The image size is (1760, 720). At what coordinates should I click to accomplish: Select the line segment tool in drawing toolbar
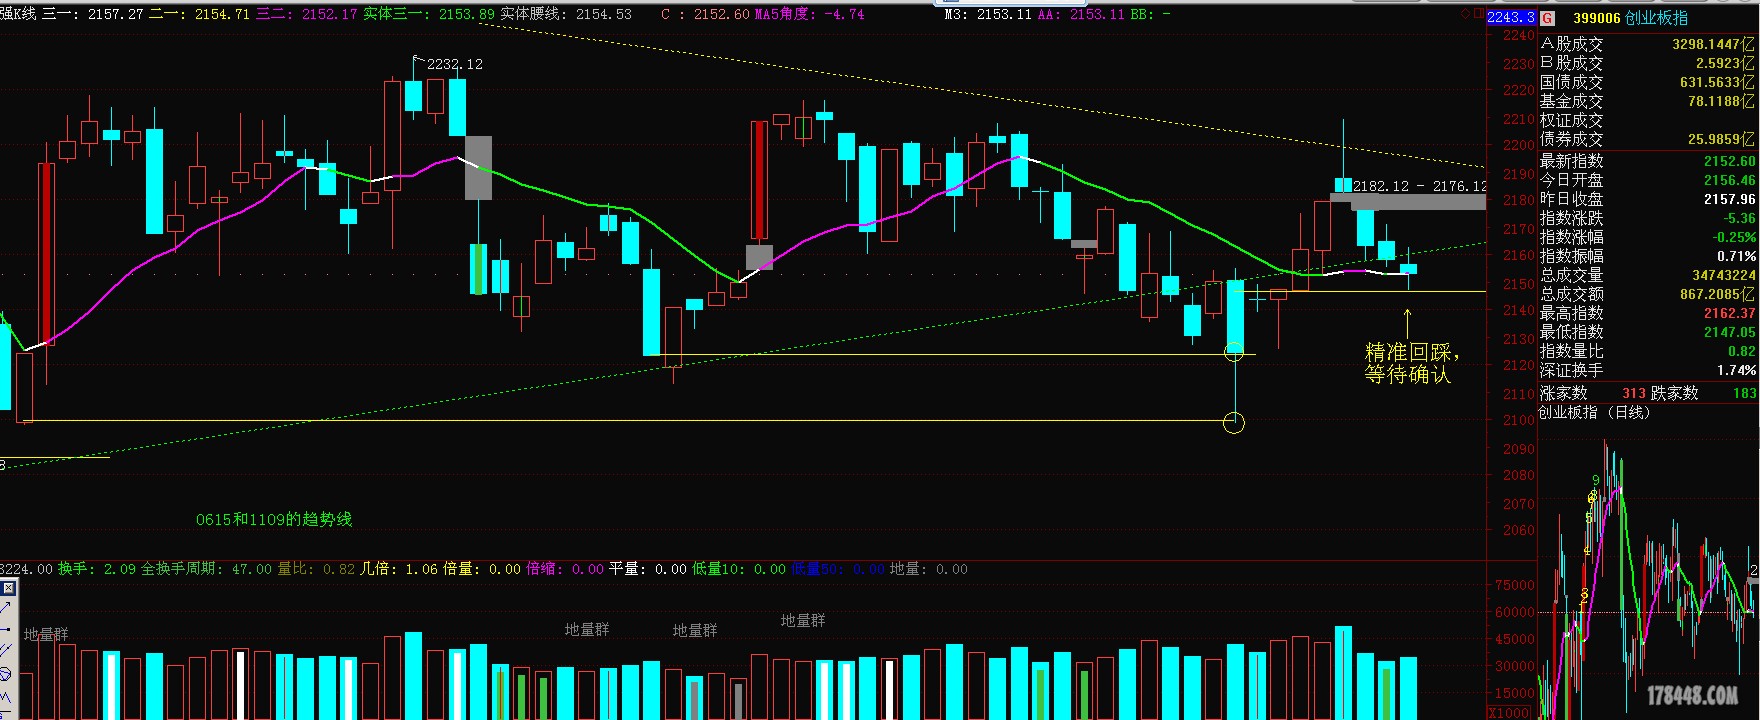[x=5, y=629]
